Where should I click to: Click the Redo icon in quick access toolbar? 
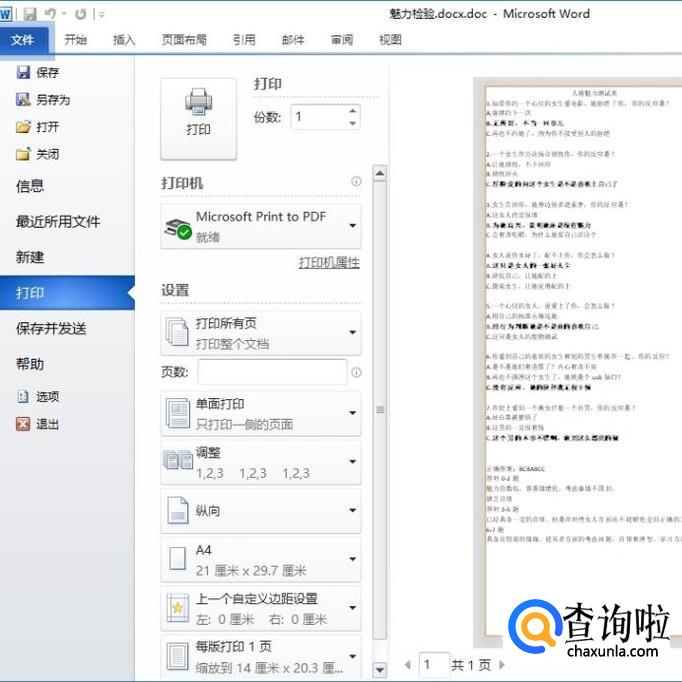(x=81, y=14)
